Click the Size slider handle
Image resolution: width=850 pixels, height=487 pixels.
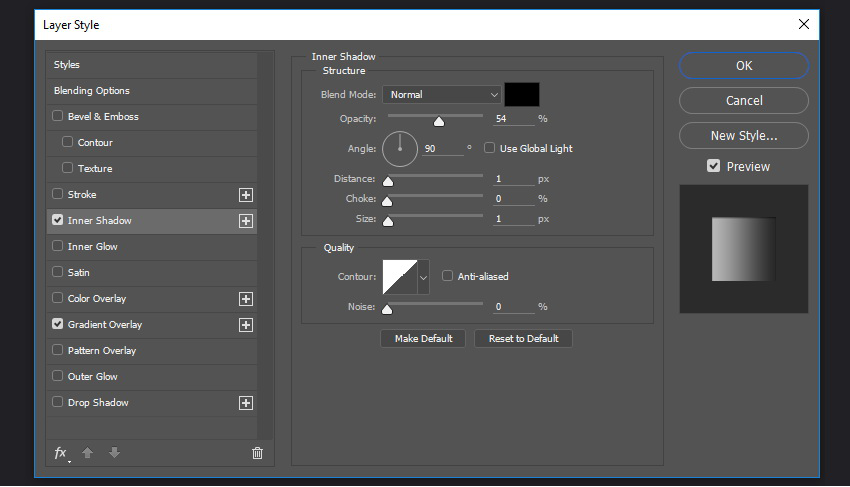pyautogui.click(x=388, y=221)
